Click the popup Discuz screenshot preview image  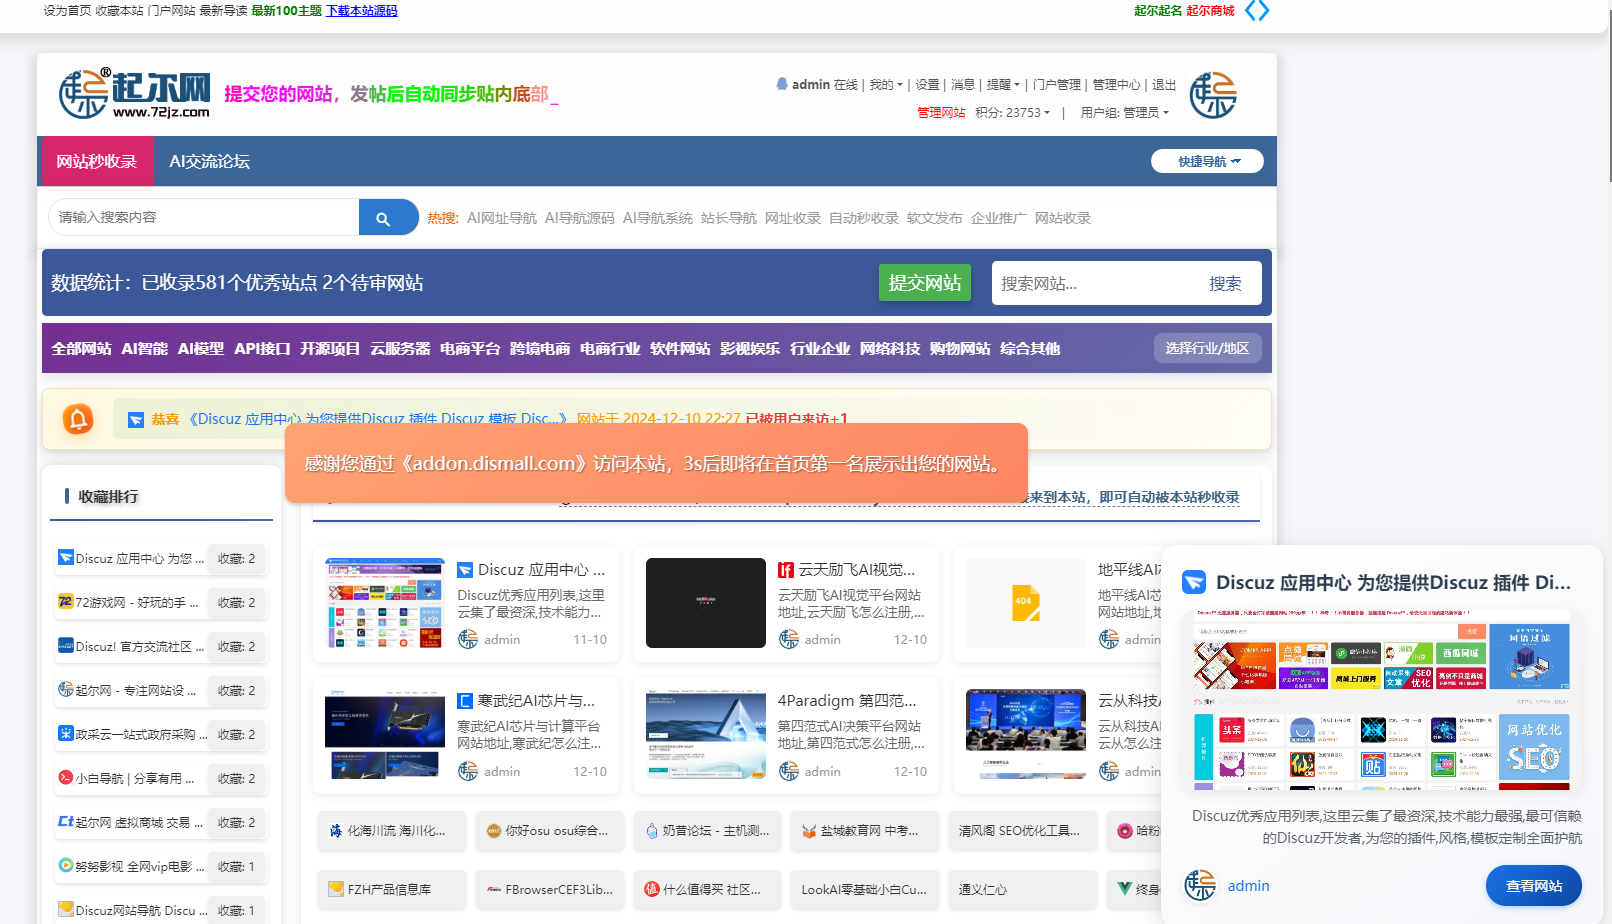pyautogui.click(x=1381, y=698)
